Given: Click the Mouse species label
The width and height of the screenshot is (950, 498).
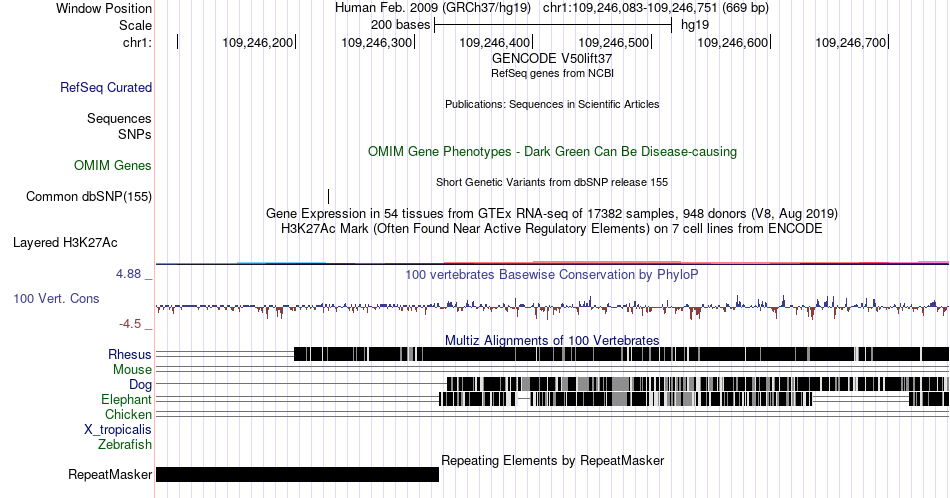Looking at the screenshot, I should click(132, 370).
